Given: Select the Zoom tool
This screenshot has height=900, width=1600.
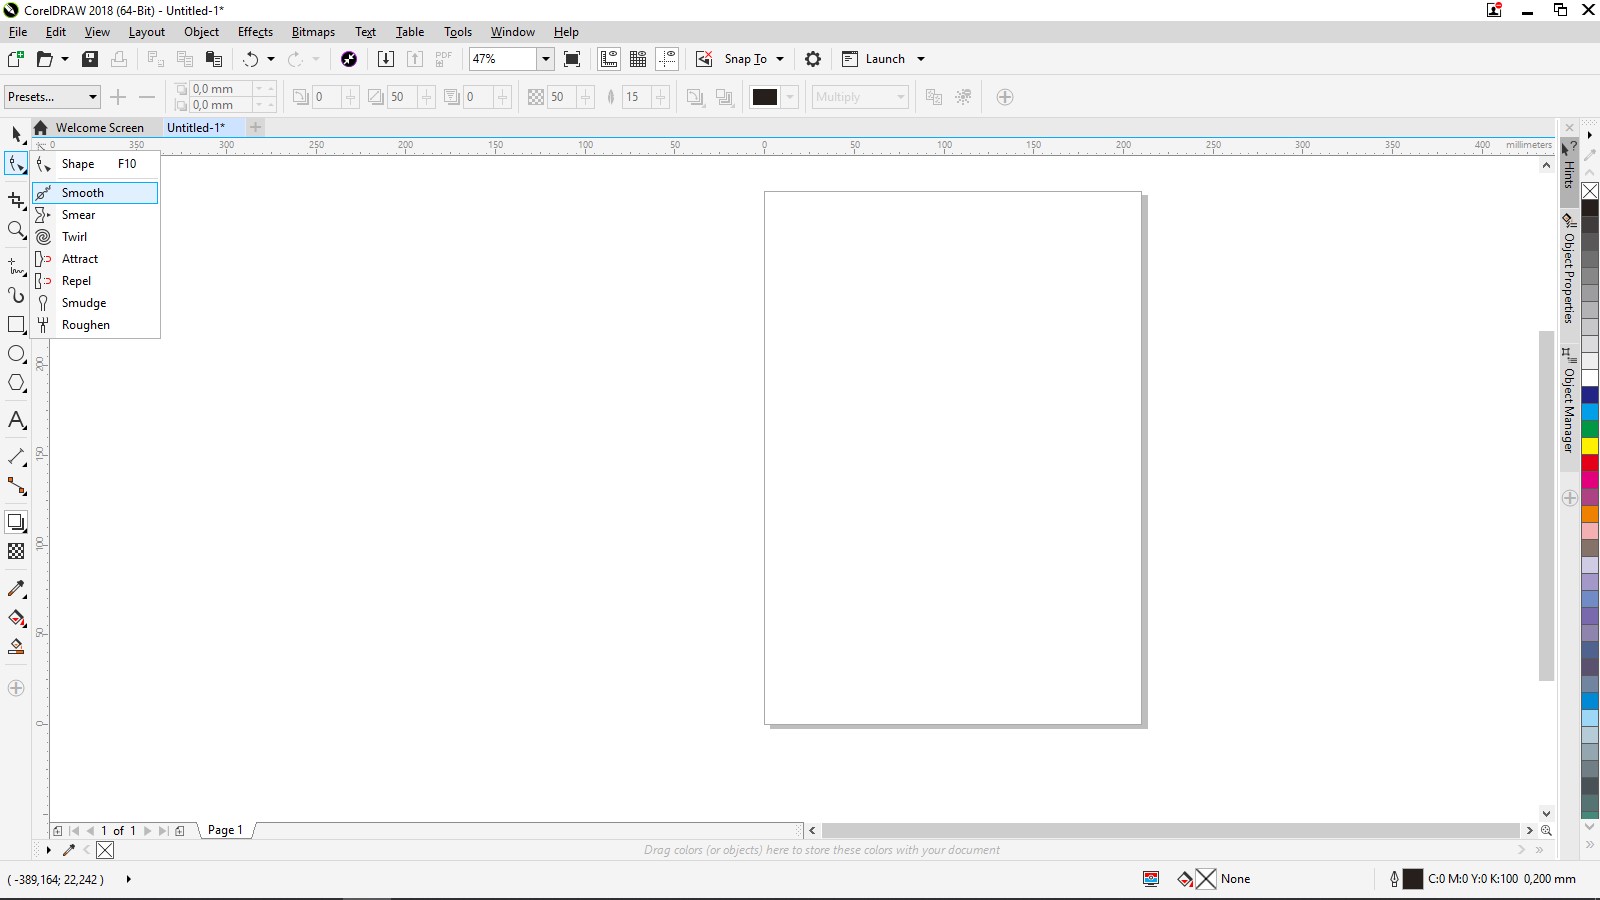Looking at the screenshot, I should [x=16, y=230].
